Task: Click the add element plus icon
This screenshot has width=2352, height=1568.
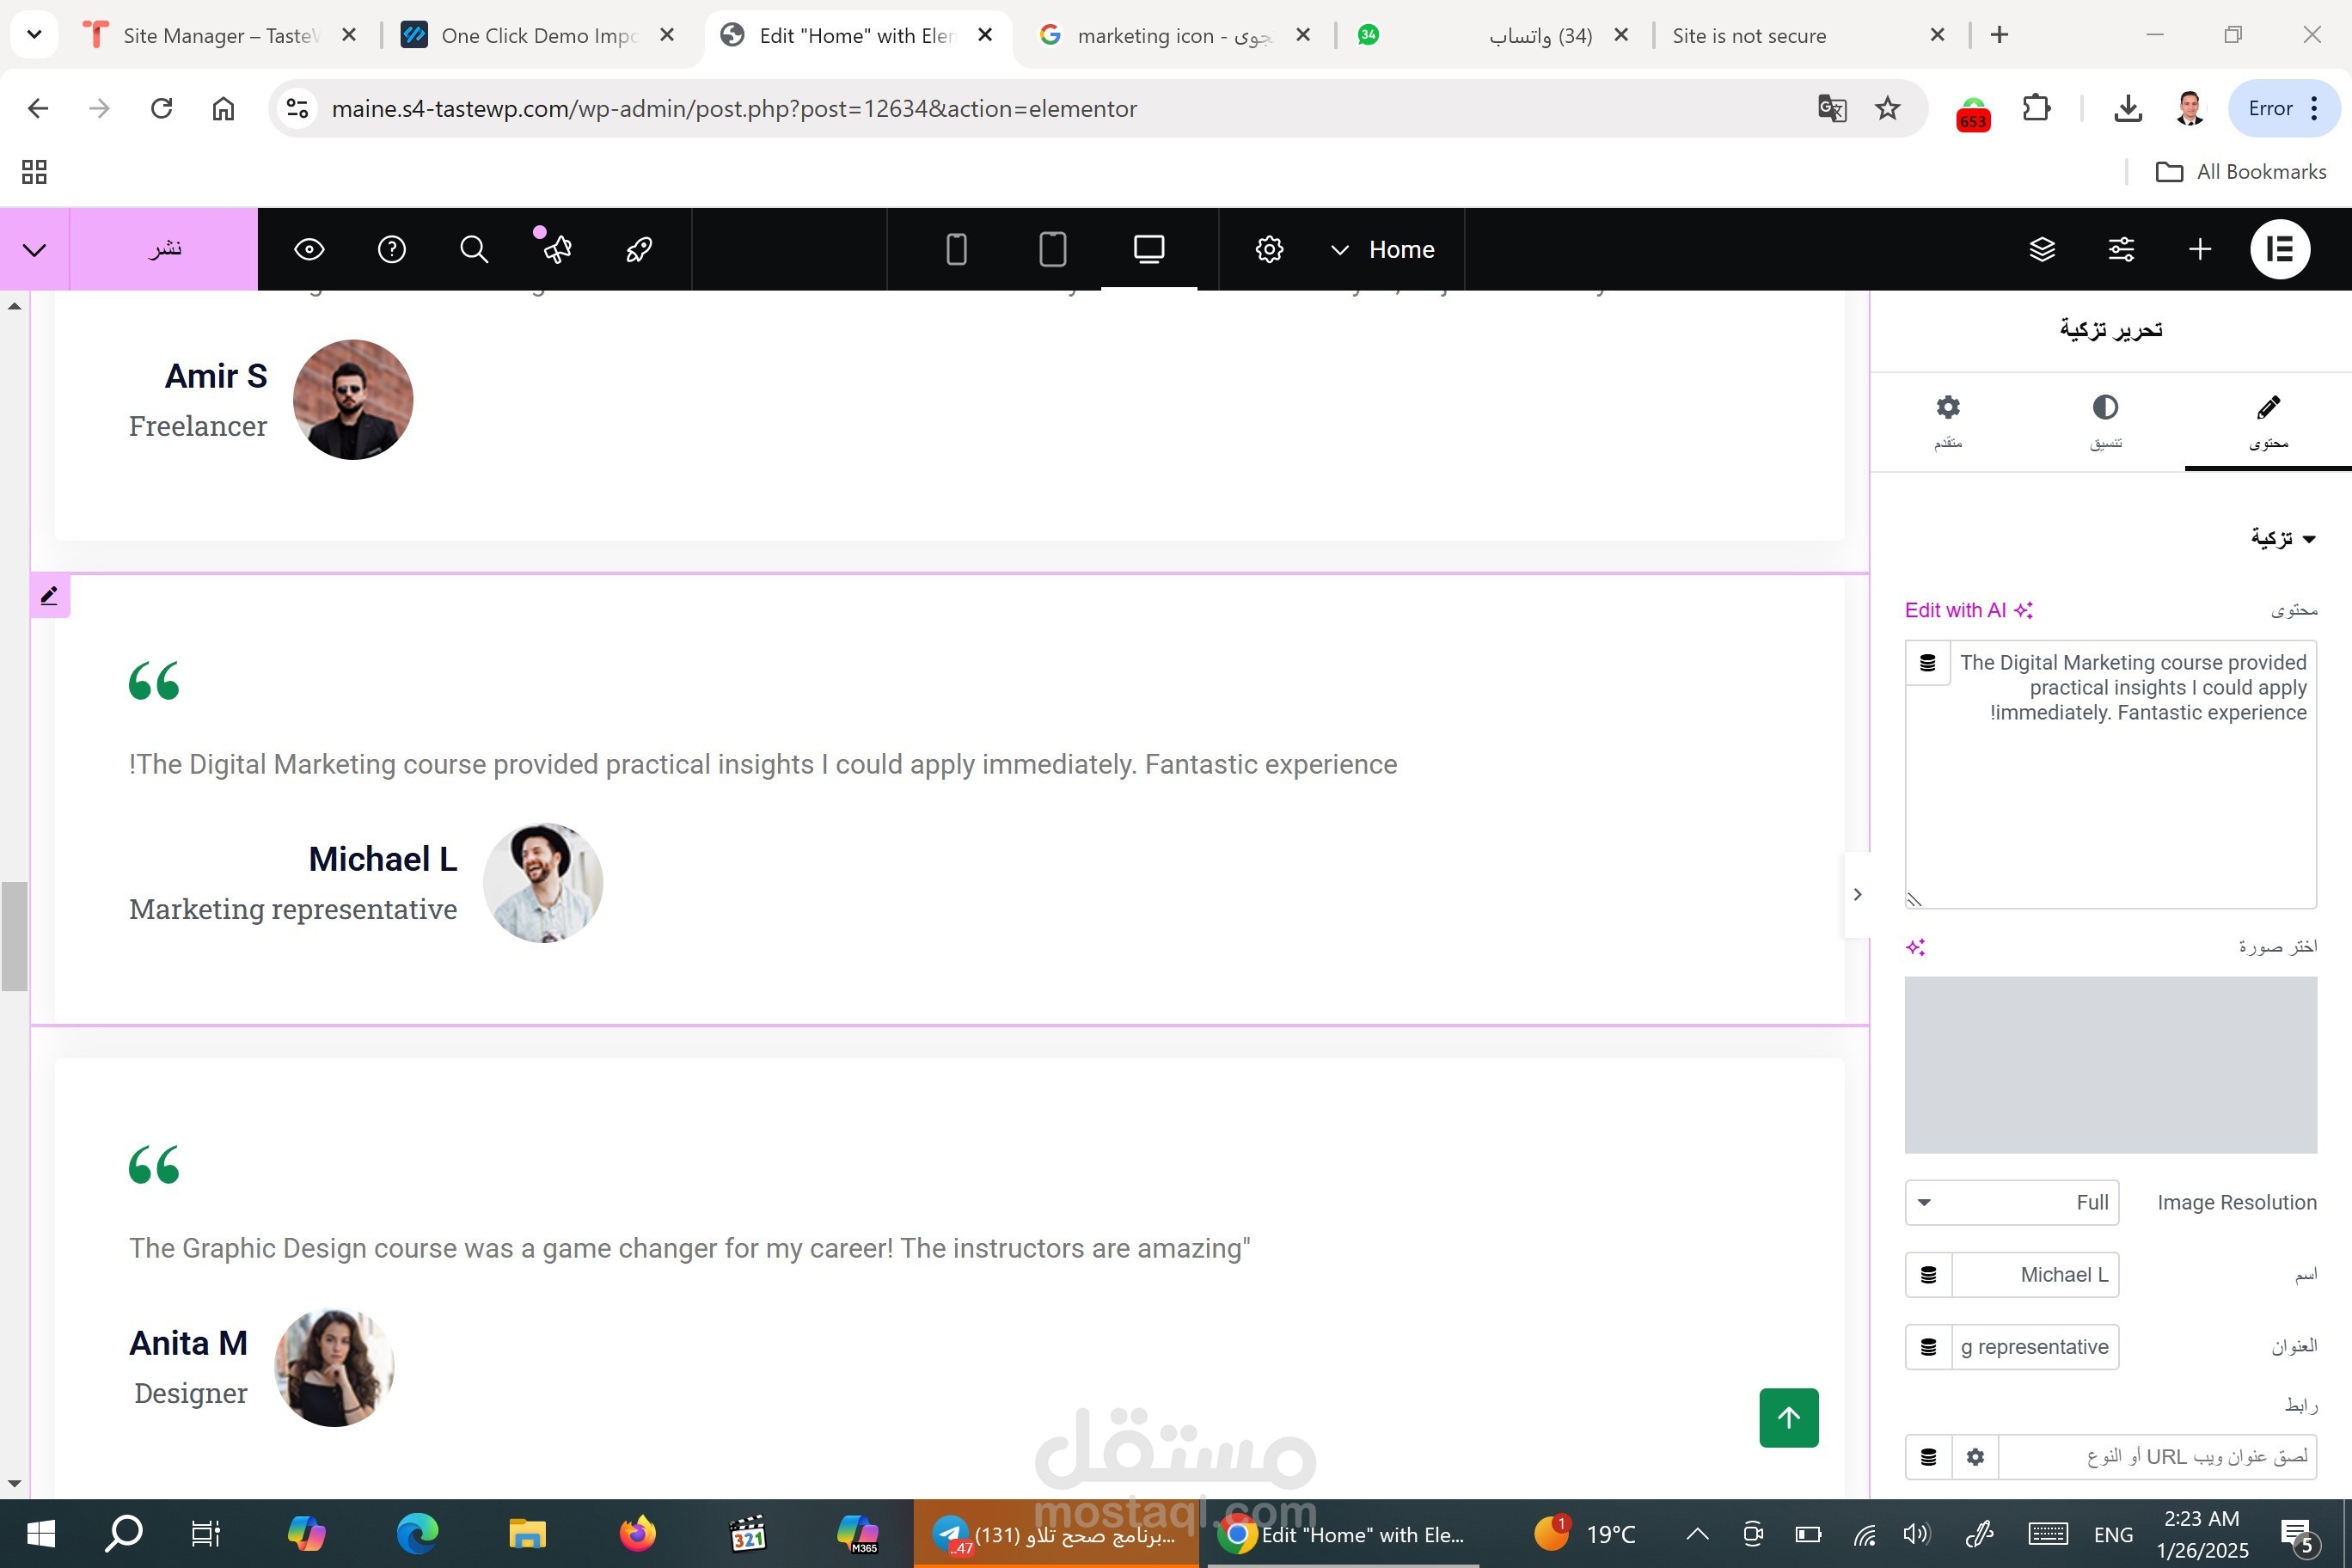Action: pos(2199,249)
